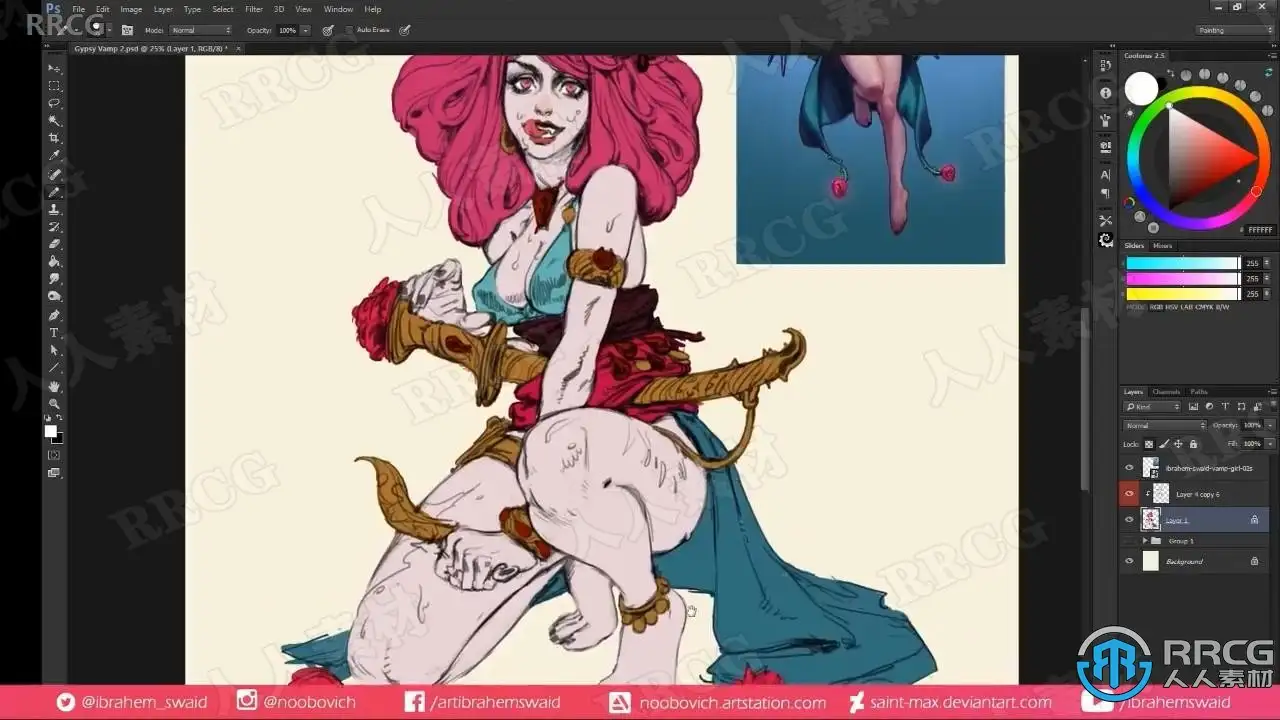Select the Move tool
This screenshot has width=1280, height=720.
[54, 68]
